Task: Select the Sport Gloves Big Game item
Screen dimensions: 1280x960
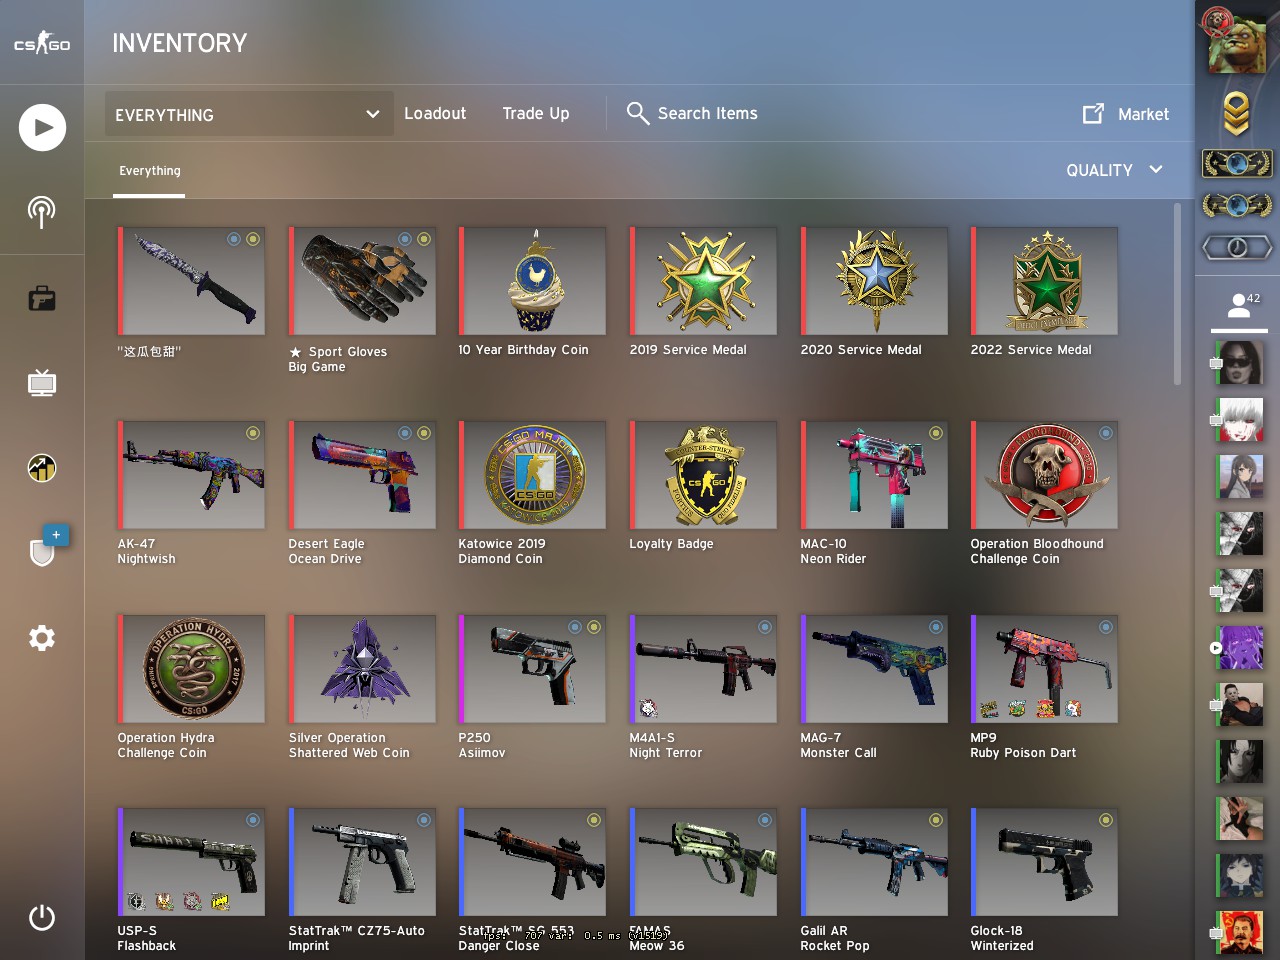Action: pos(362,281)
